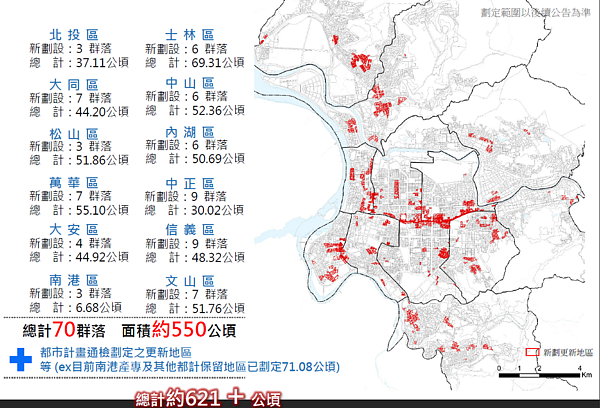Click the 內湖區 district heading

(x=190, y=132)
